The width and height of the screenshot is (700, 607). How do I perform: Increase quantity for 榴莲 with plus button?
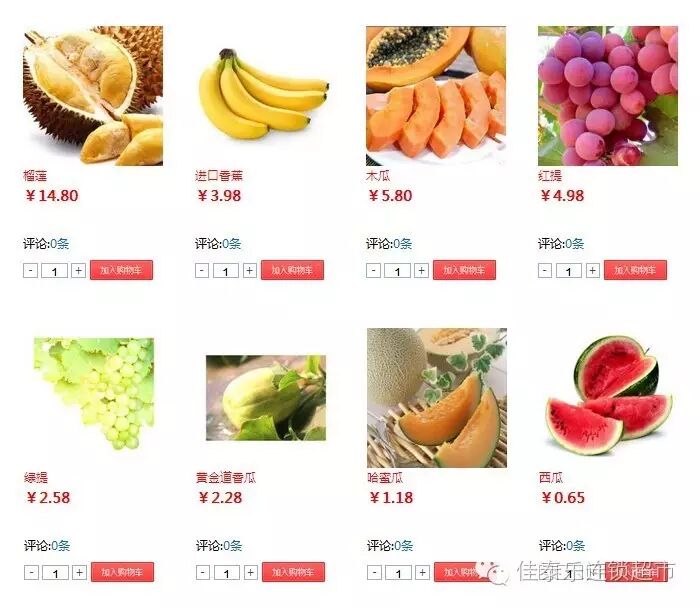[79, 270]
